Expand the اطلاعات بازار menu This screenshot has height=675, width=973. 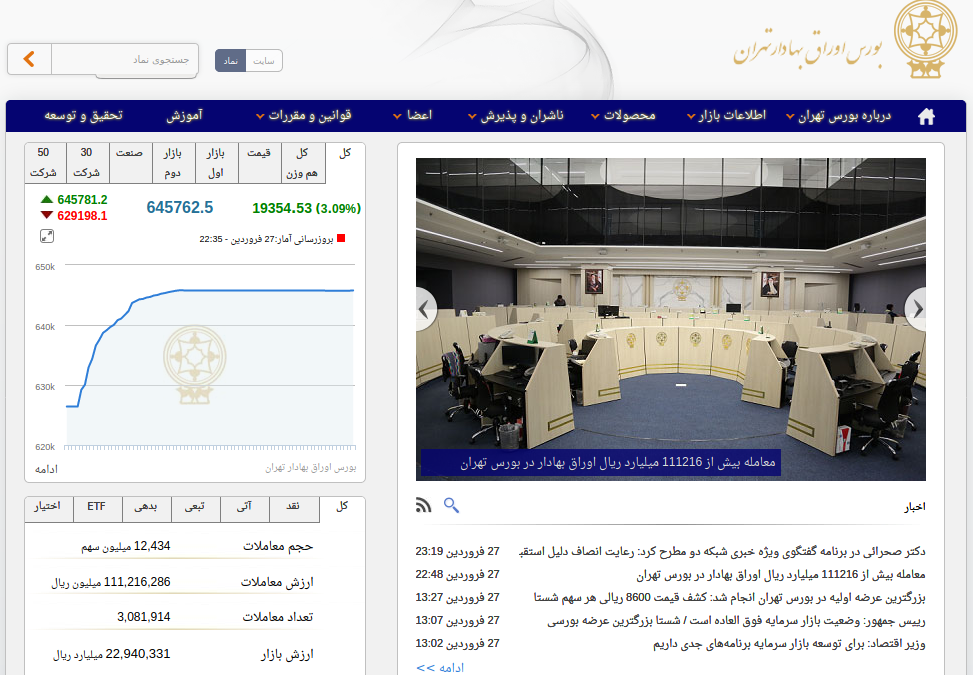click(727, 115)
